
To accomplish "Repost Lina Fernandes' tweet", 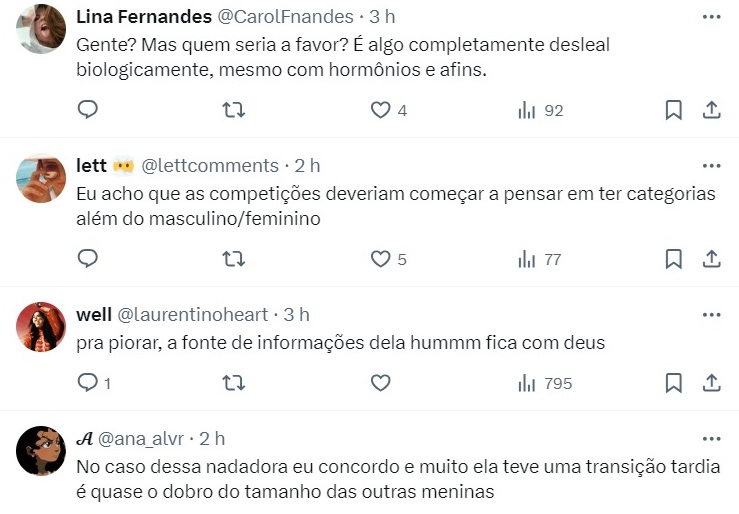I will tap(233, 110).
